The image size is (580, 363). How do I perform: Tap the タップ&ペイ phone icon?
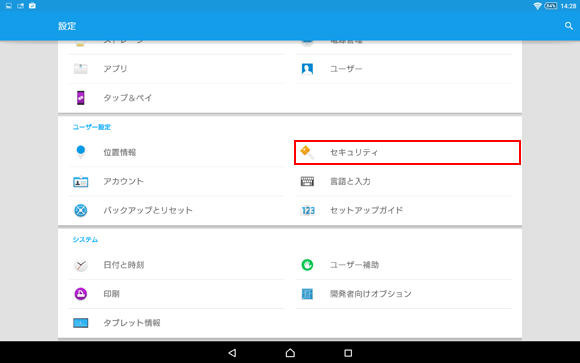(81, 98)
